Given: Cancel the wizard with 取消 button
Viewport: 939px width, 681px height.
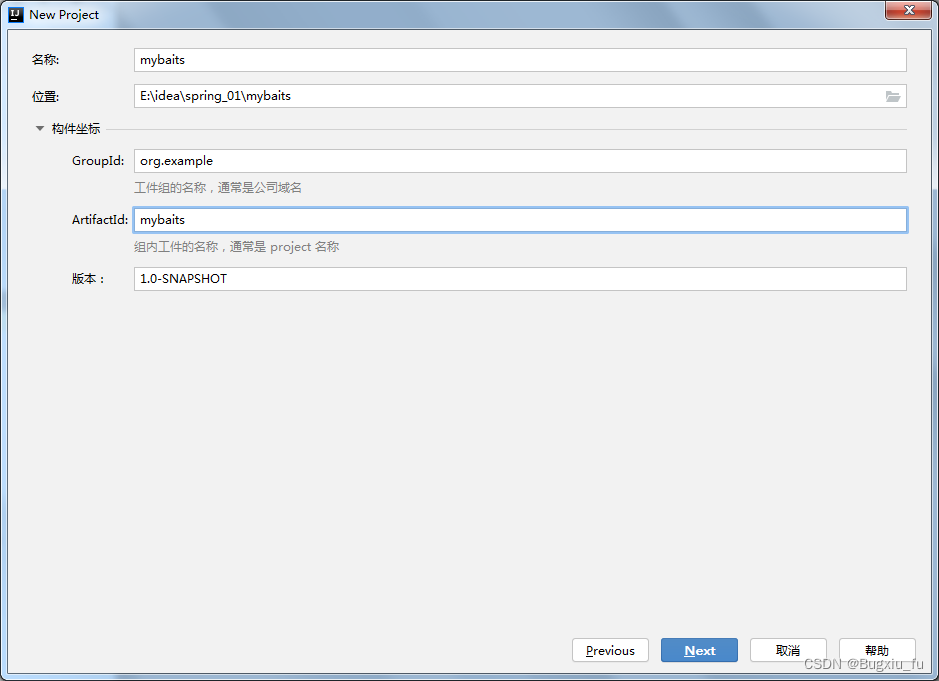Looking at the screenshot, I should pos(788,650).
